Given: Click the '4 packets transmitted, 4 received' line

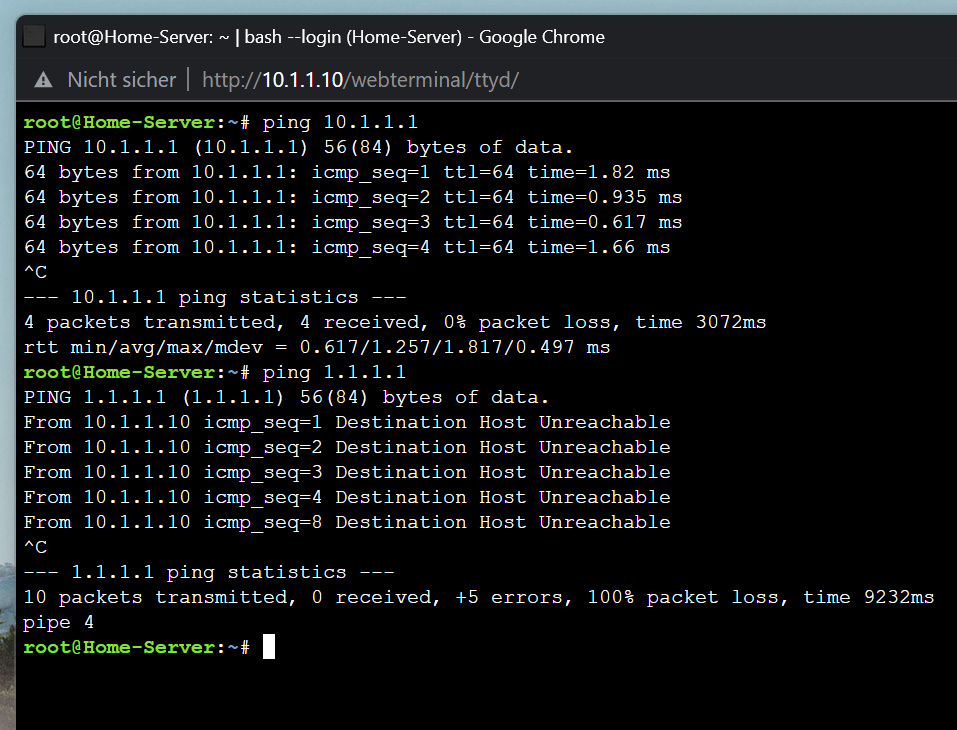Looking at the screenshot, I should tap(394, 322).
